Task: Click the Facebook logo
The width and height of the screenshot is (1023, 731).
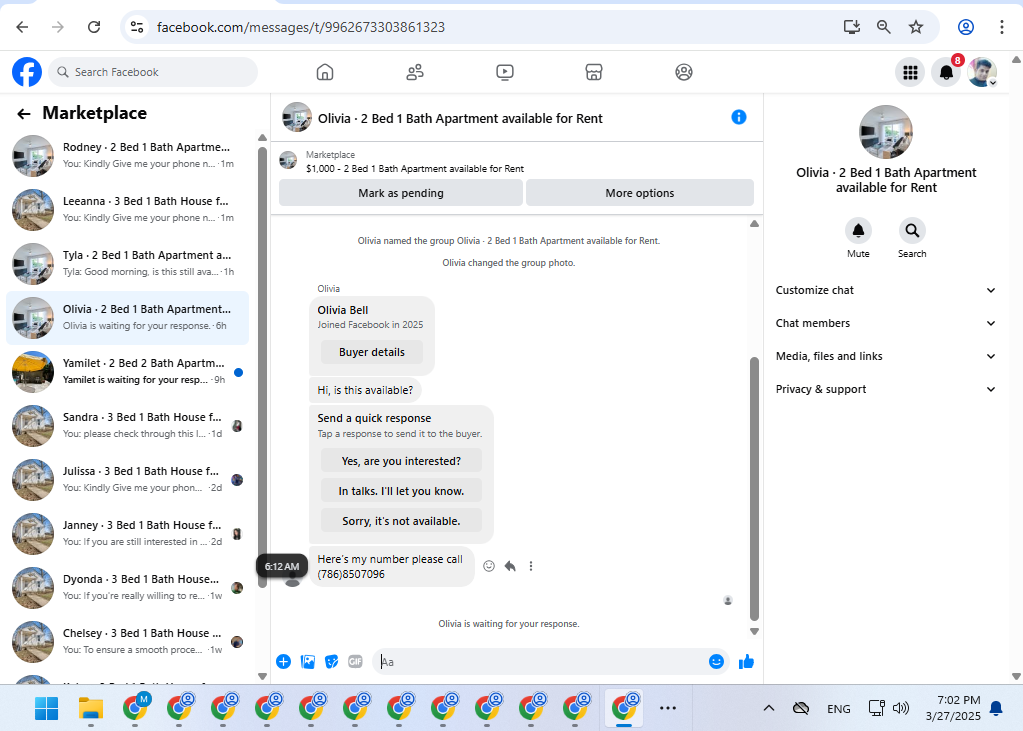Action: pyautogui.click(x=27, y=72)
